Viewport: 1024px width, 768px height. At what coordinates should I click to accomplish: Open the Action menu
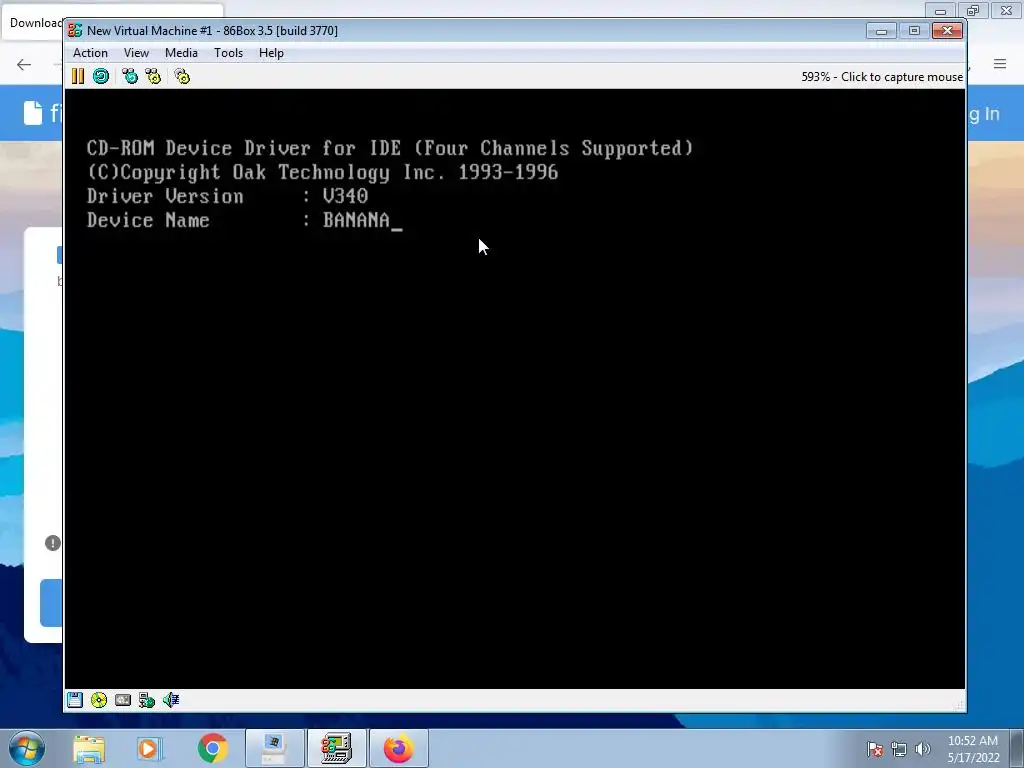click(x=90, y=53)
